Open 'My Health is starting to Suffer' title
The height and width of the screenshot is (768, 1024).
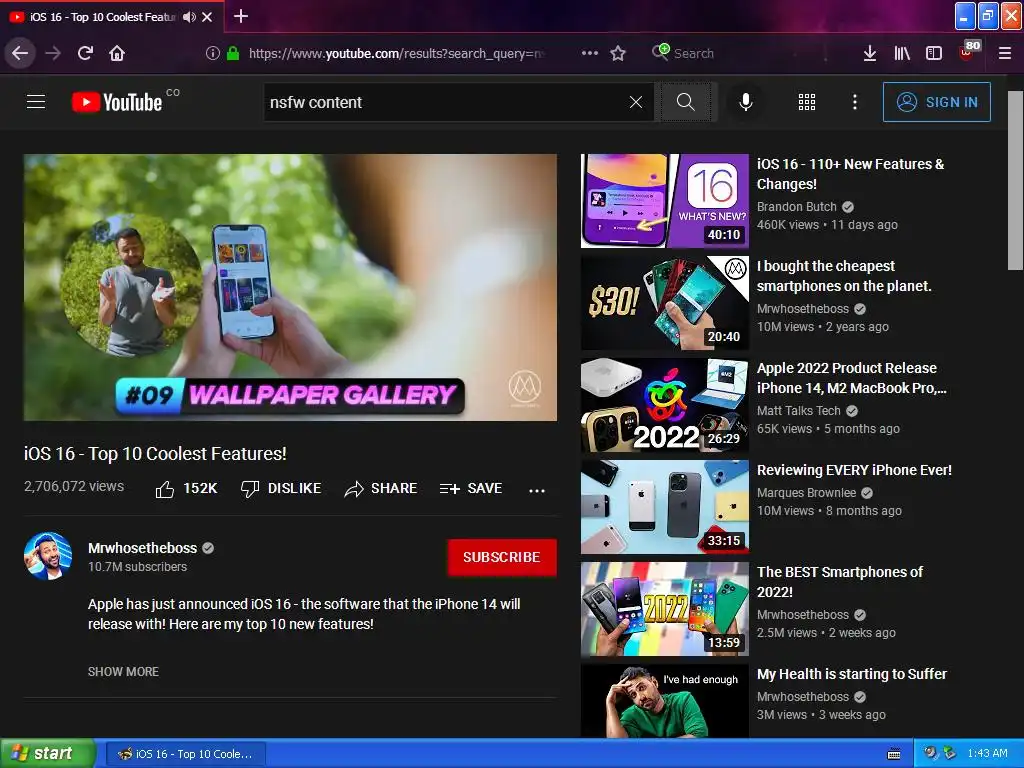point(852,674)
